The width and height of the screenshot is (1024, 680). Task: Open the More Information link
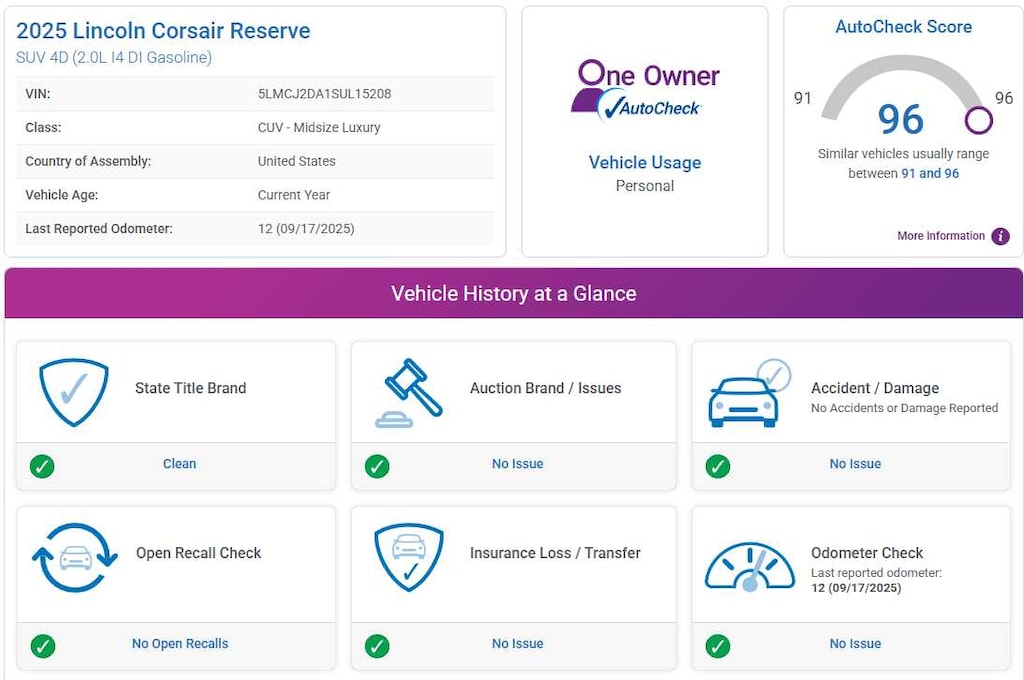click(x=940, y=237)
